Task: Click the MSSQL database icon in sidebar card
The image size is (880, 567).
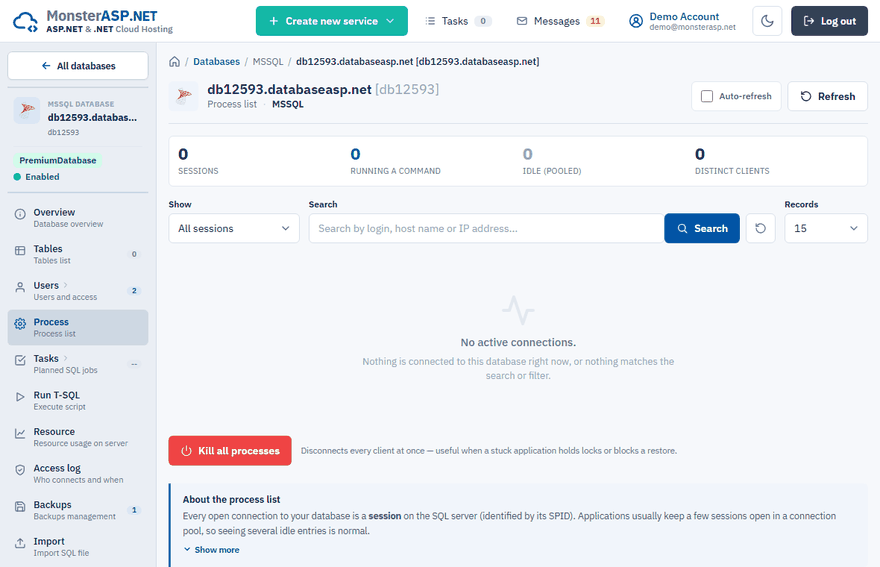Action: pyautogui.click(x=27, y=111)
